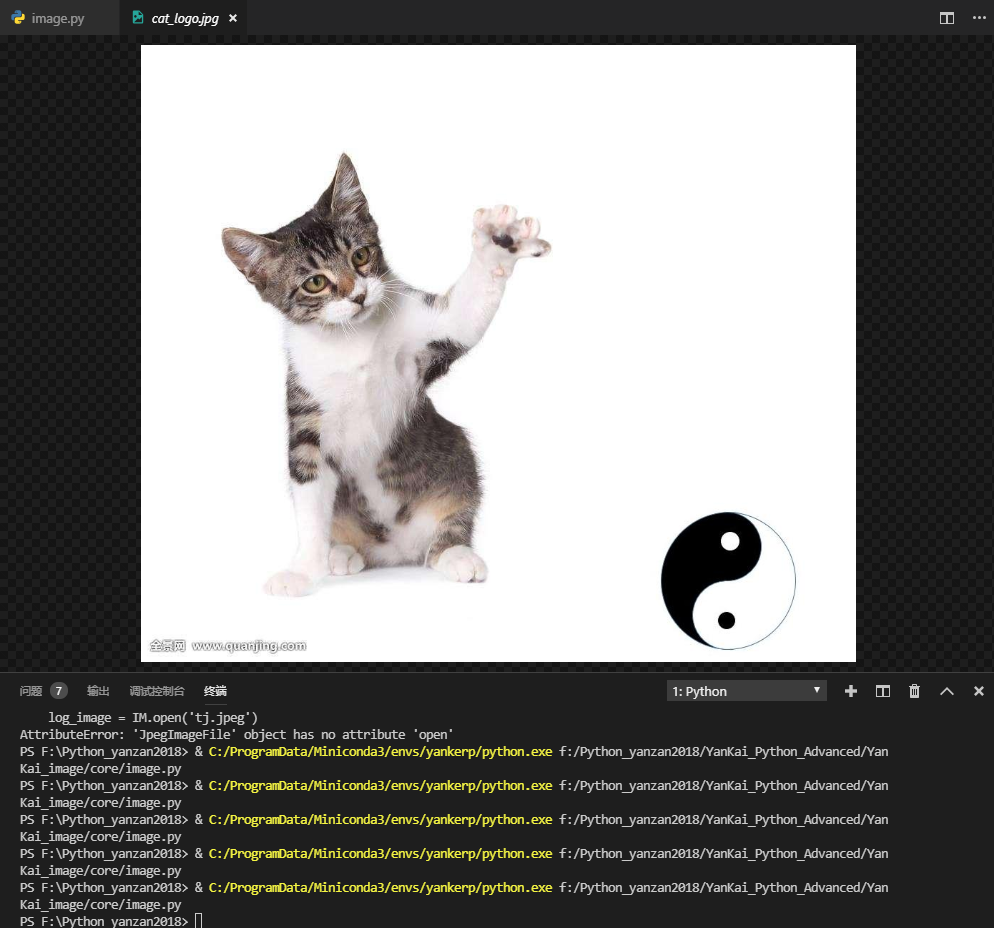The height and width of the screenshot is (928, 994).
Task: Click the Python file icon on image.py tab
Action: [x=18, y=18]
